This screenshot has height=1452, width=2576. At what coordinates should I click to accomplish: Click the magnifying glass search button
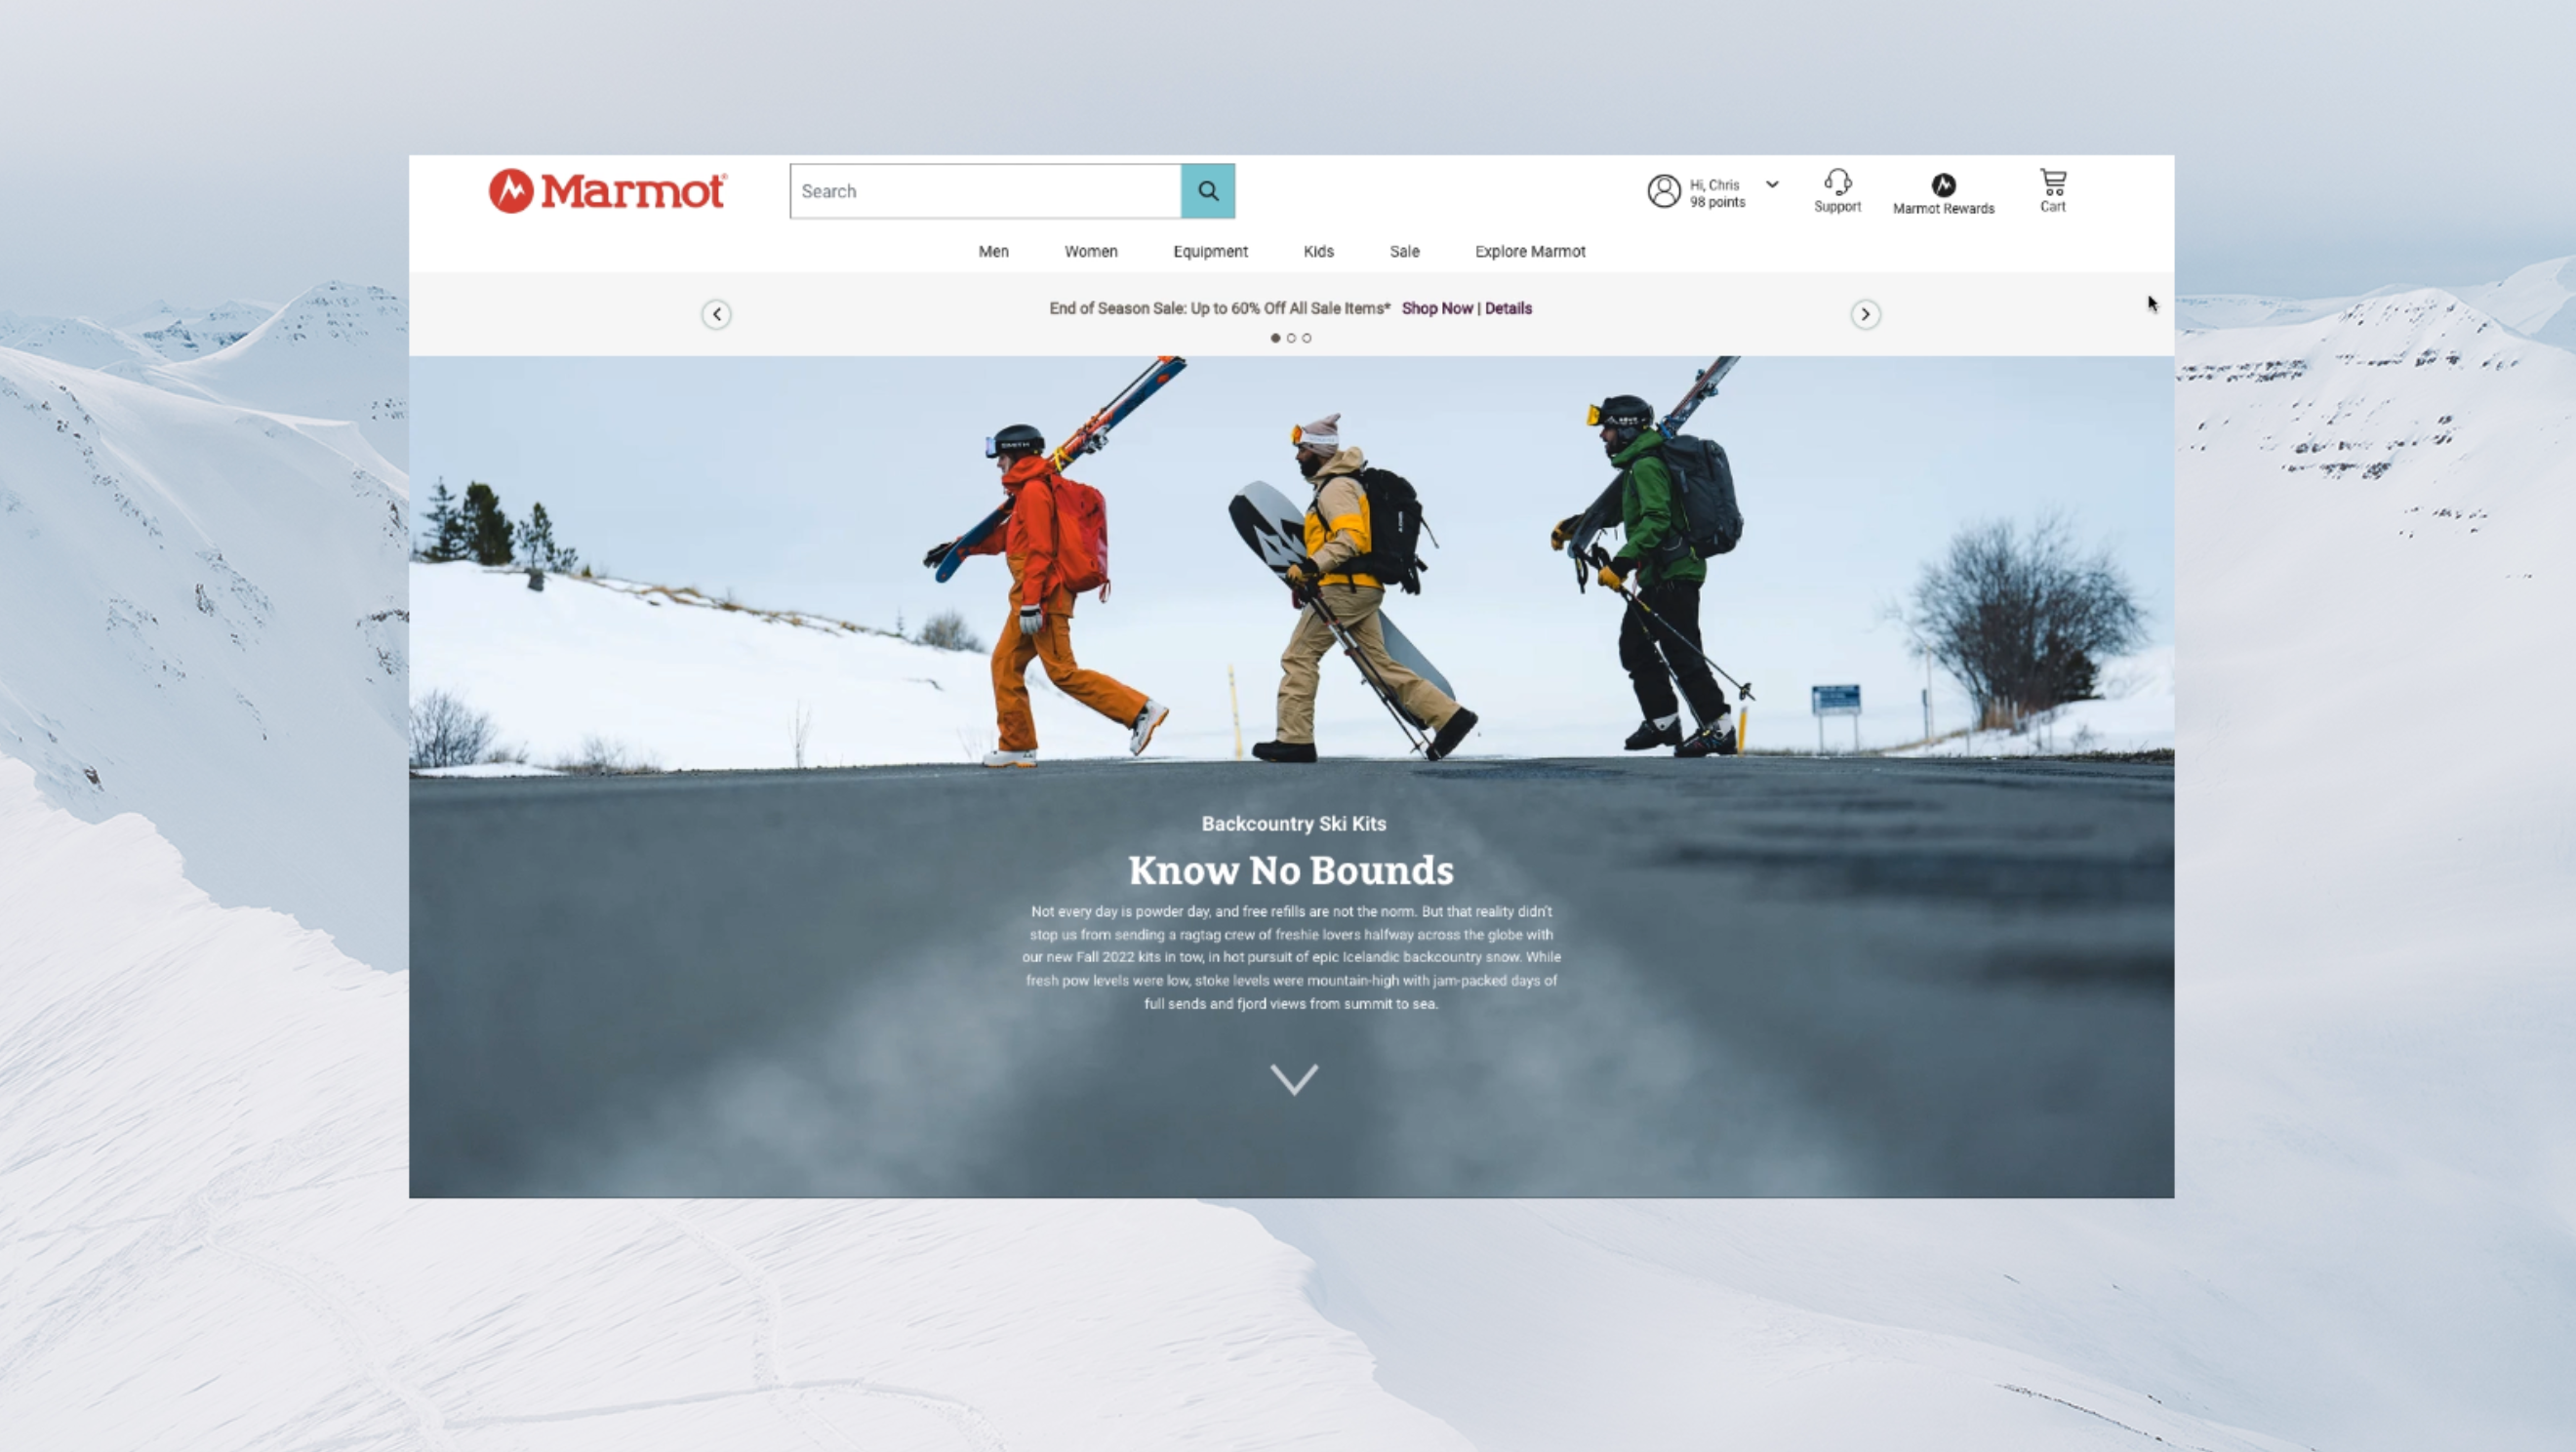pos(1207,191)
